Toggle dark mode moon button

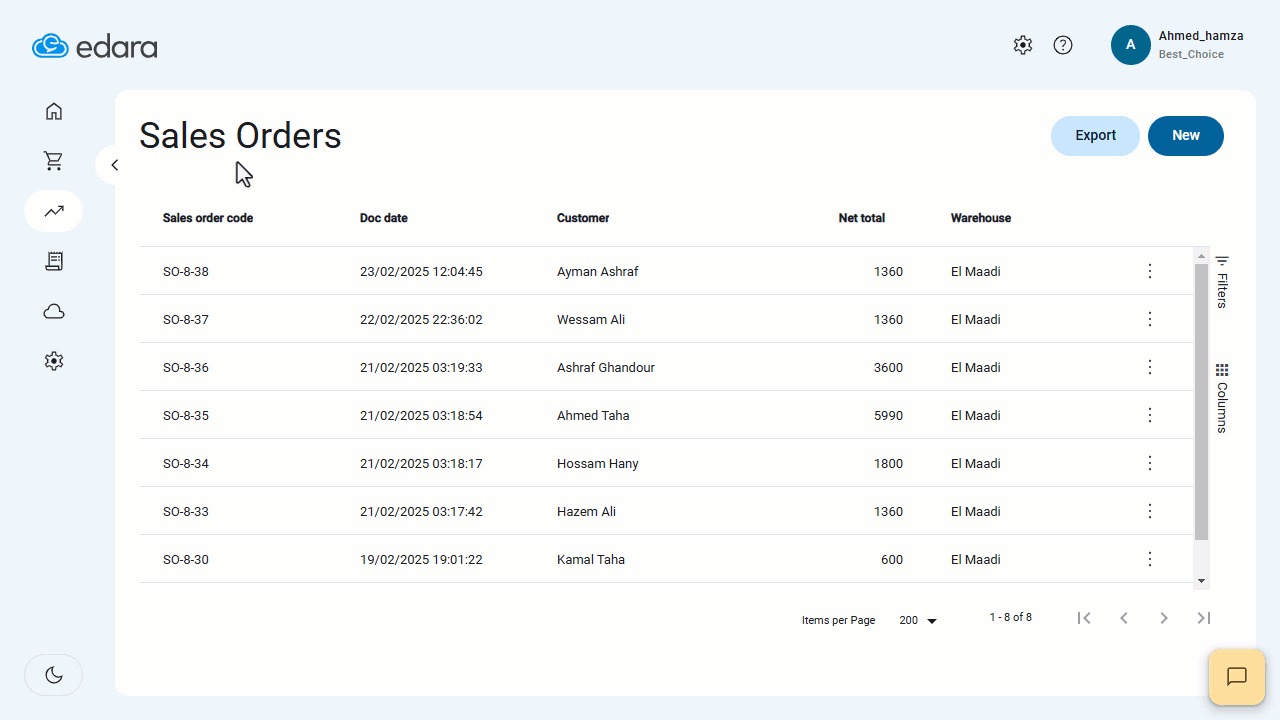pyautogui.click(x=54, y=675)
